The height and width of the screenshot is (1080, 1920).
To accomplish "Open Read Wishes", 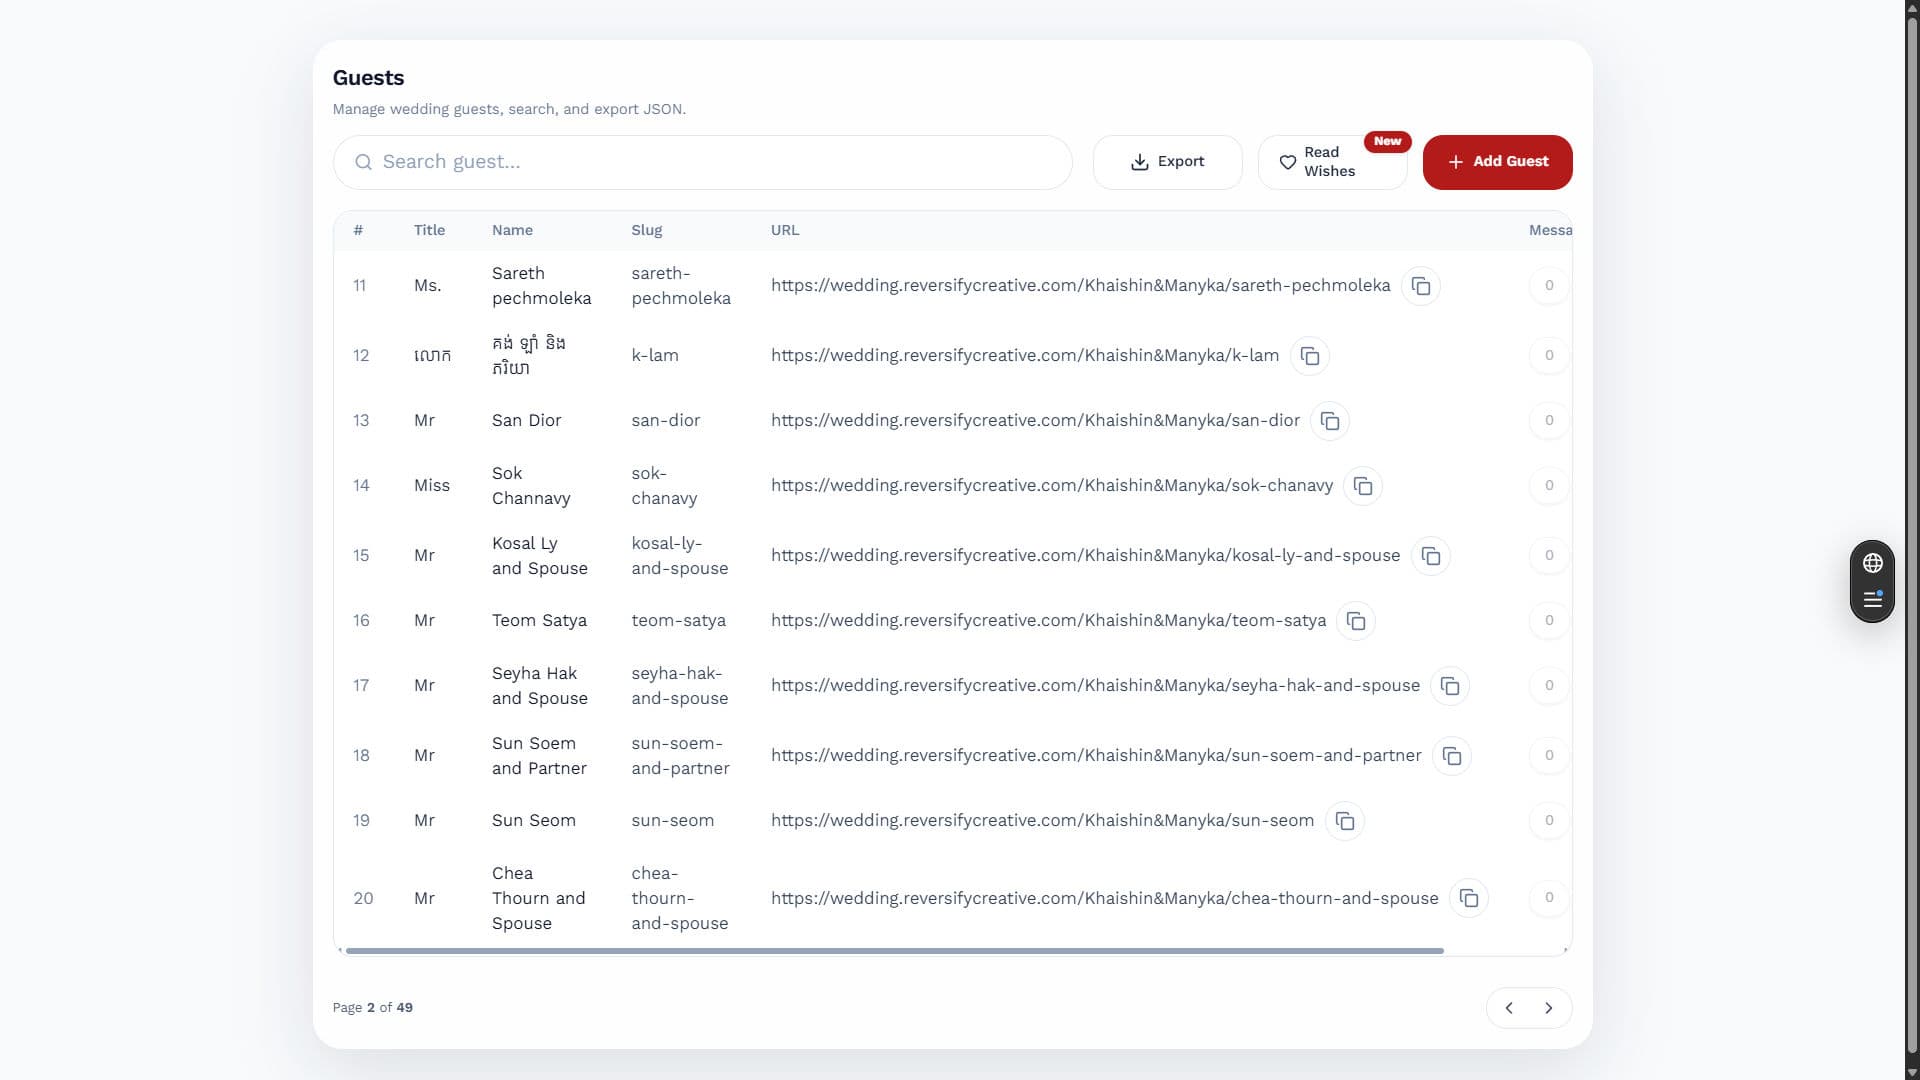I will click(1332, 162).
